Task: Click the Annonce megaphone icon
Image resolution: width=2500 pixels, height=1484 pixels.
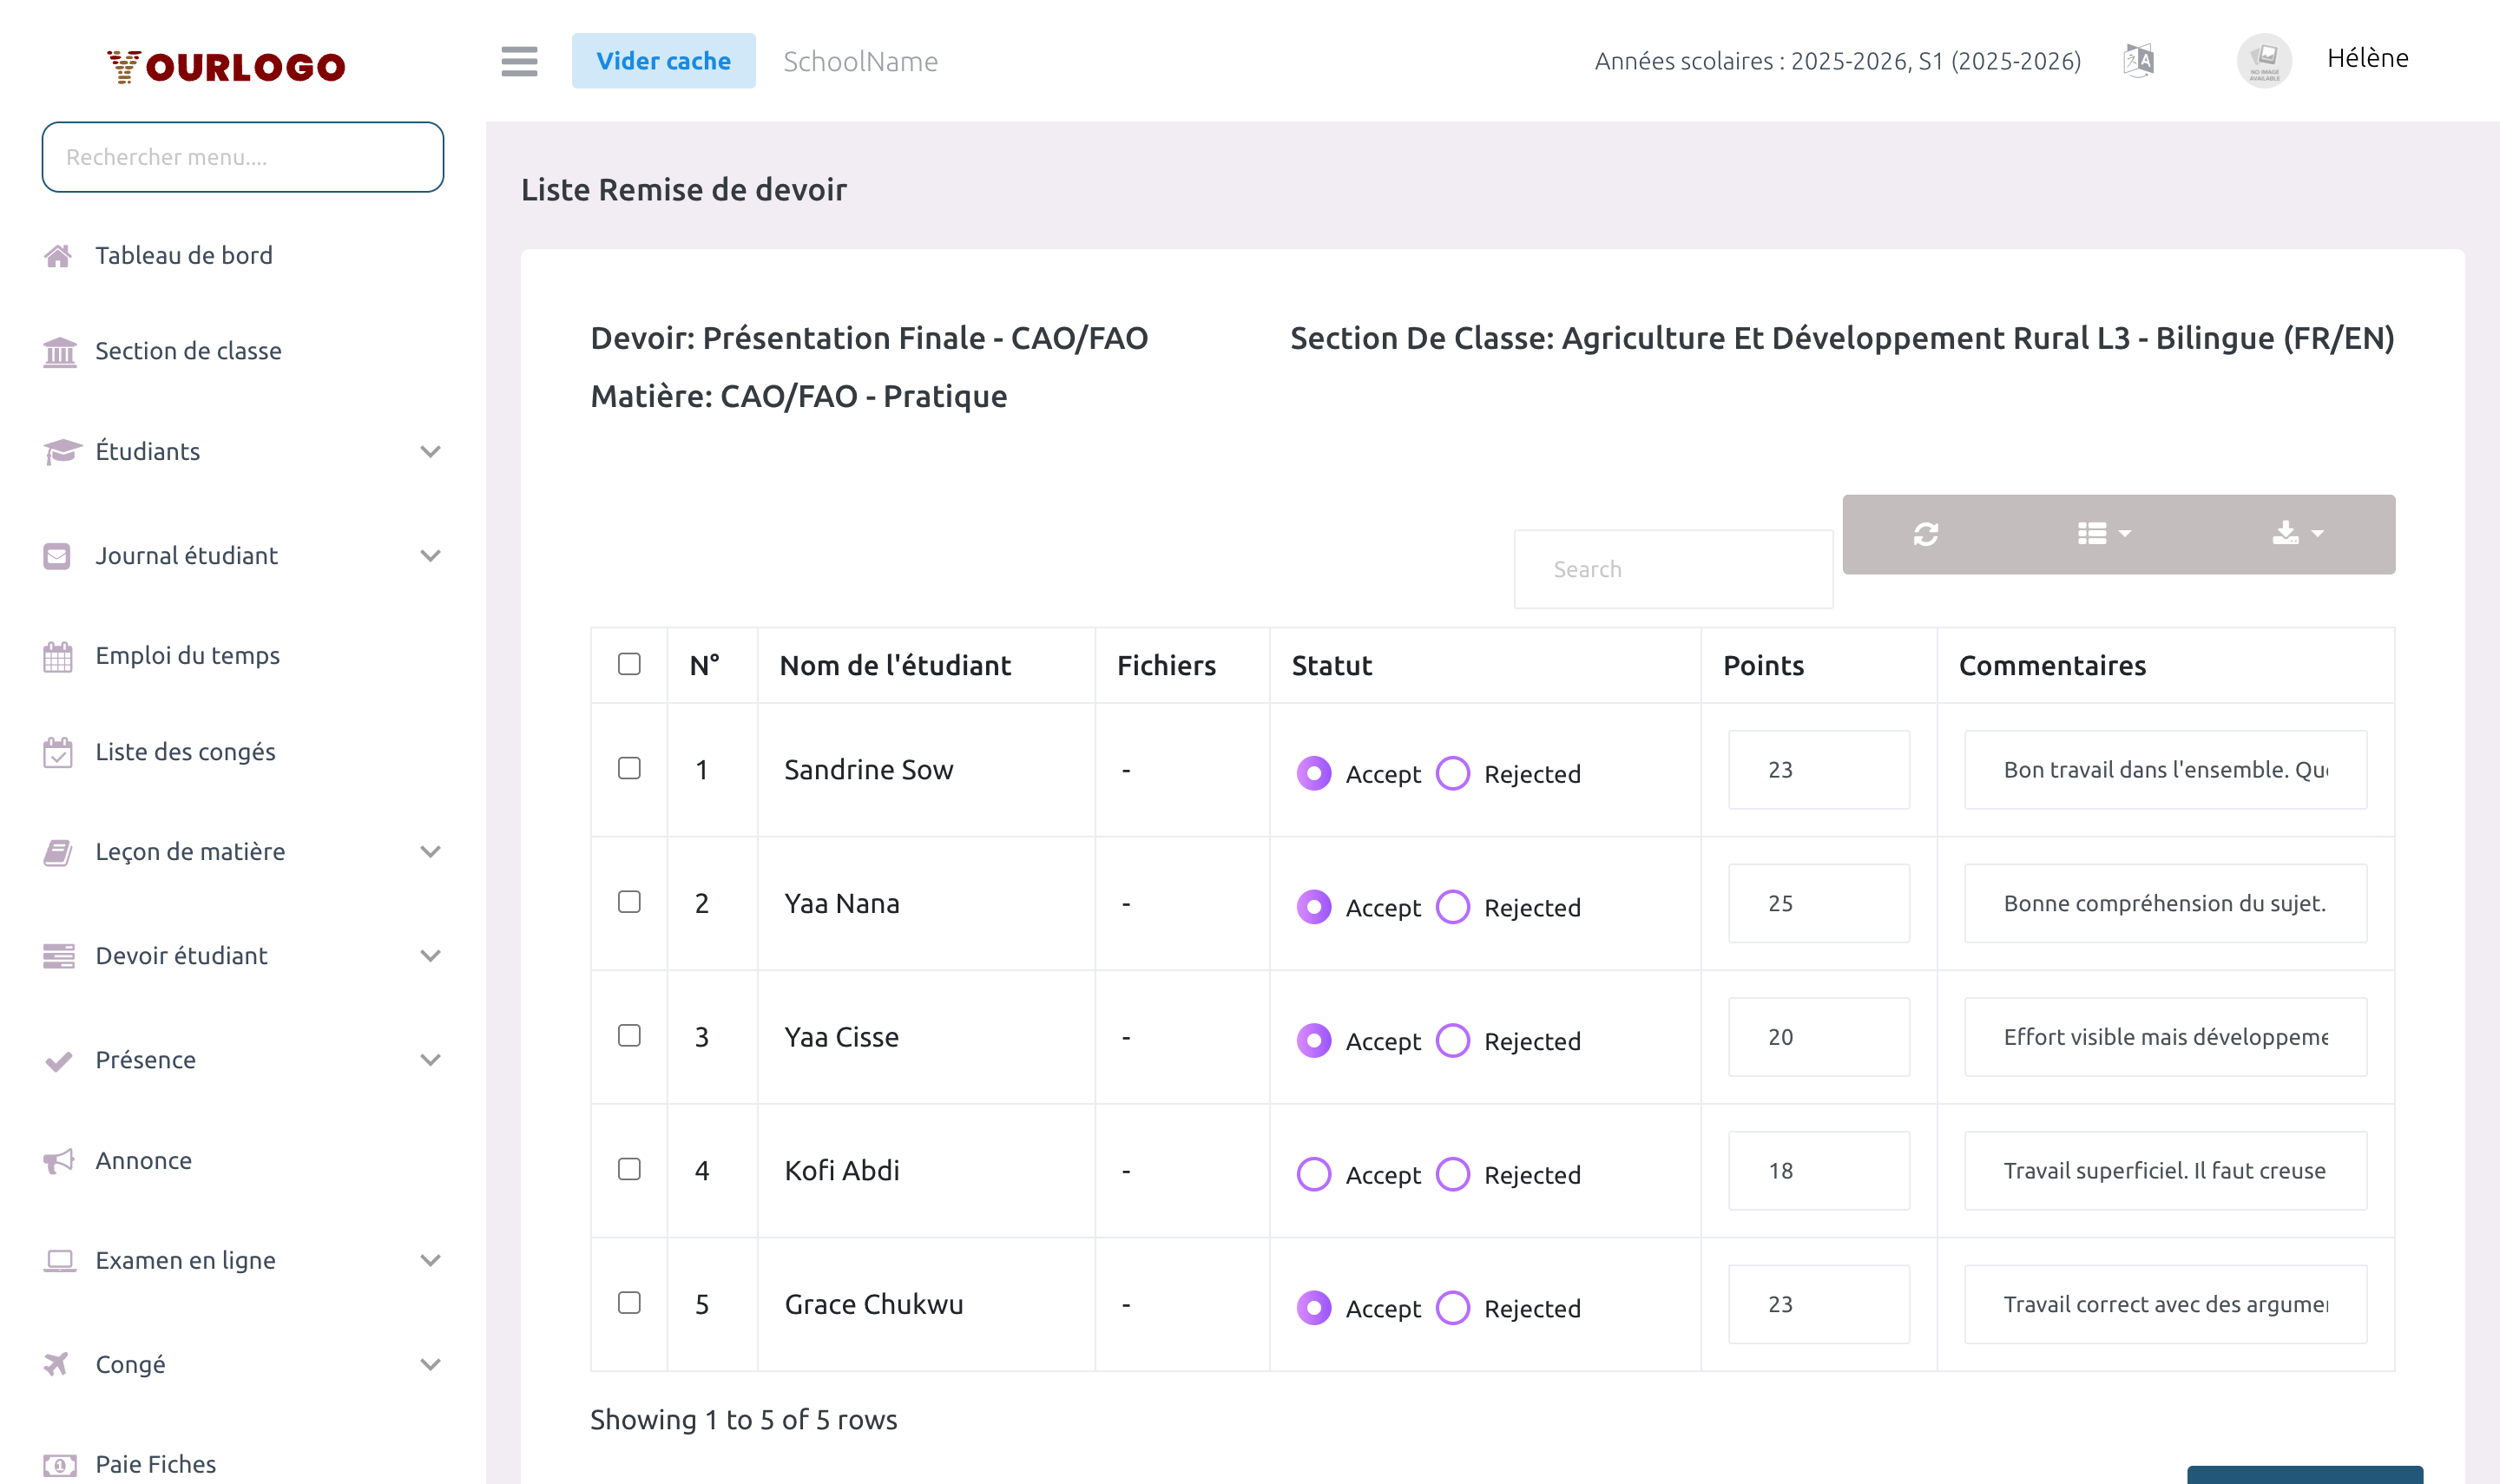Action: [x=58, y=1161]
